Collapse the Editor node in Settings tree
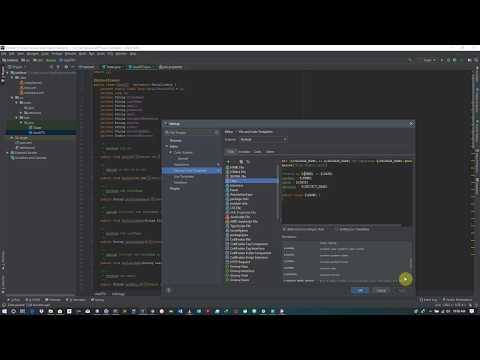480x360 pixels. 167,146
